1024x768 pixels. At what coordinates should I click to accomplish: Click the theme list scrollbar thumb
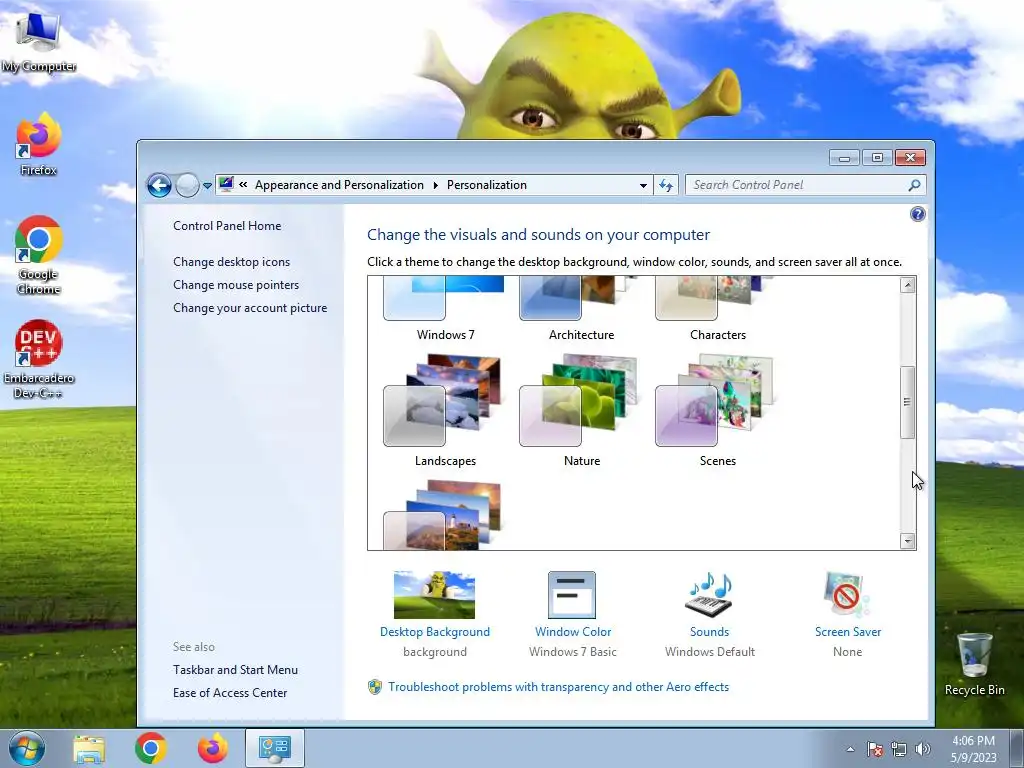point(907,402)
